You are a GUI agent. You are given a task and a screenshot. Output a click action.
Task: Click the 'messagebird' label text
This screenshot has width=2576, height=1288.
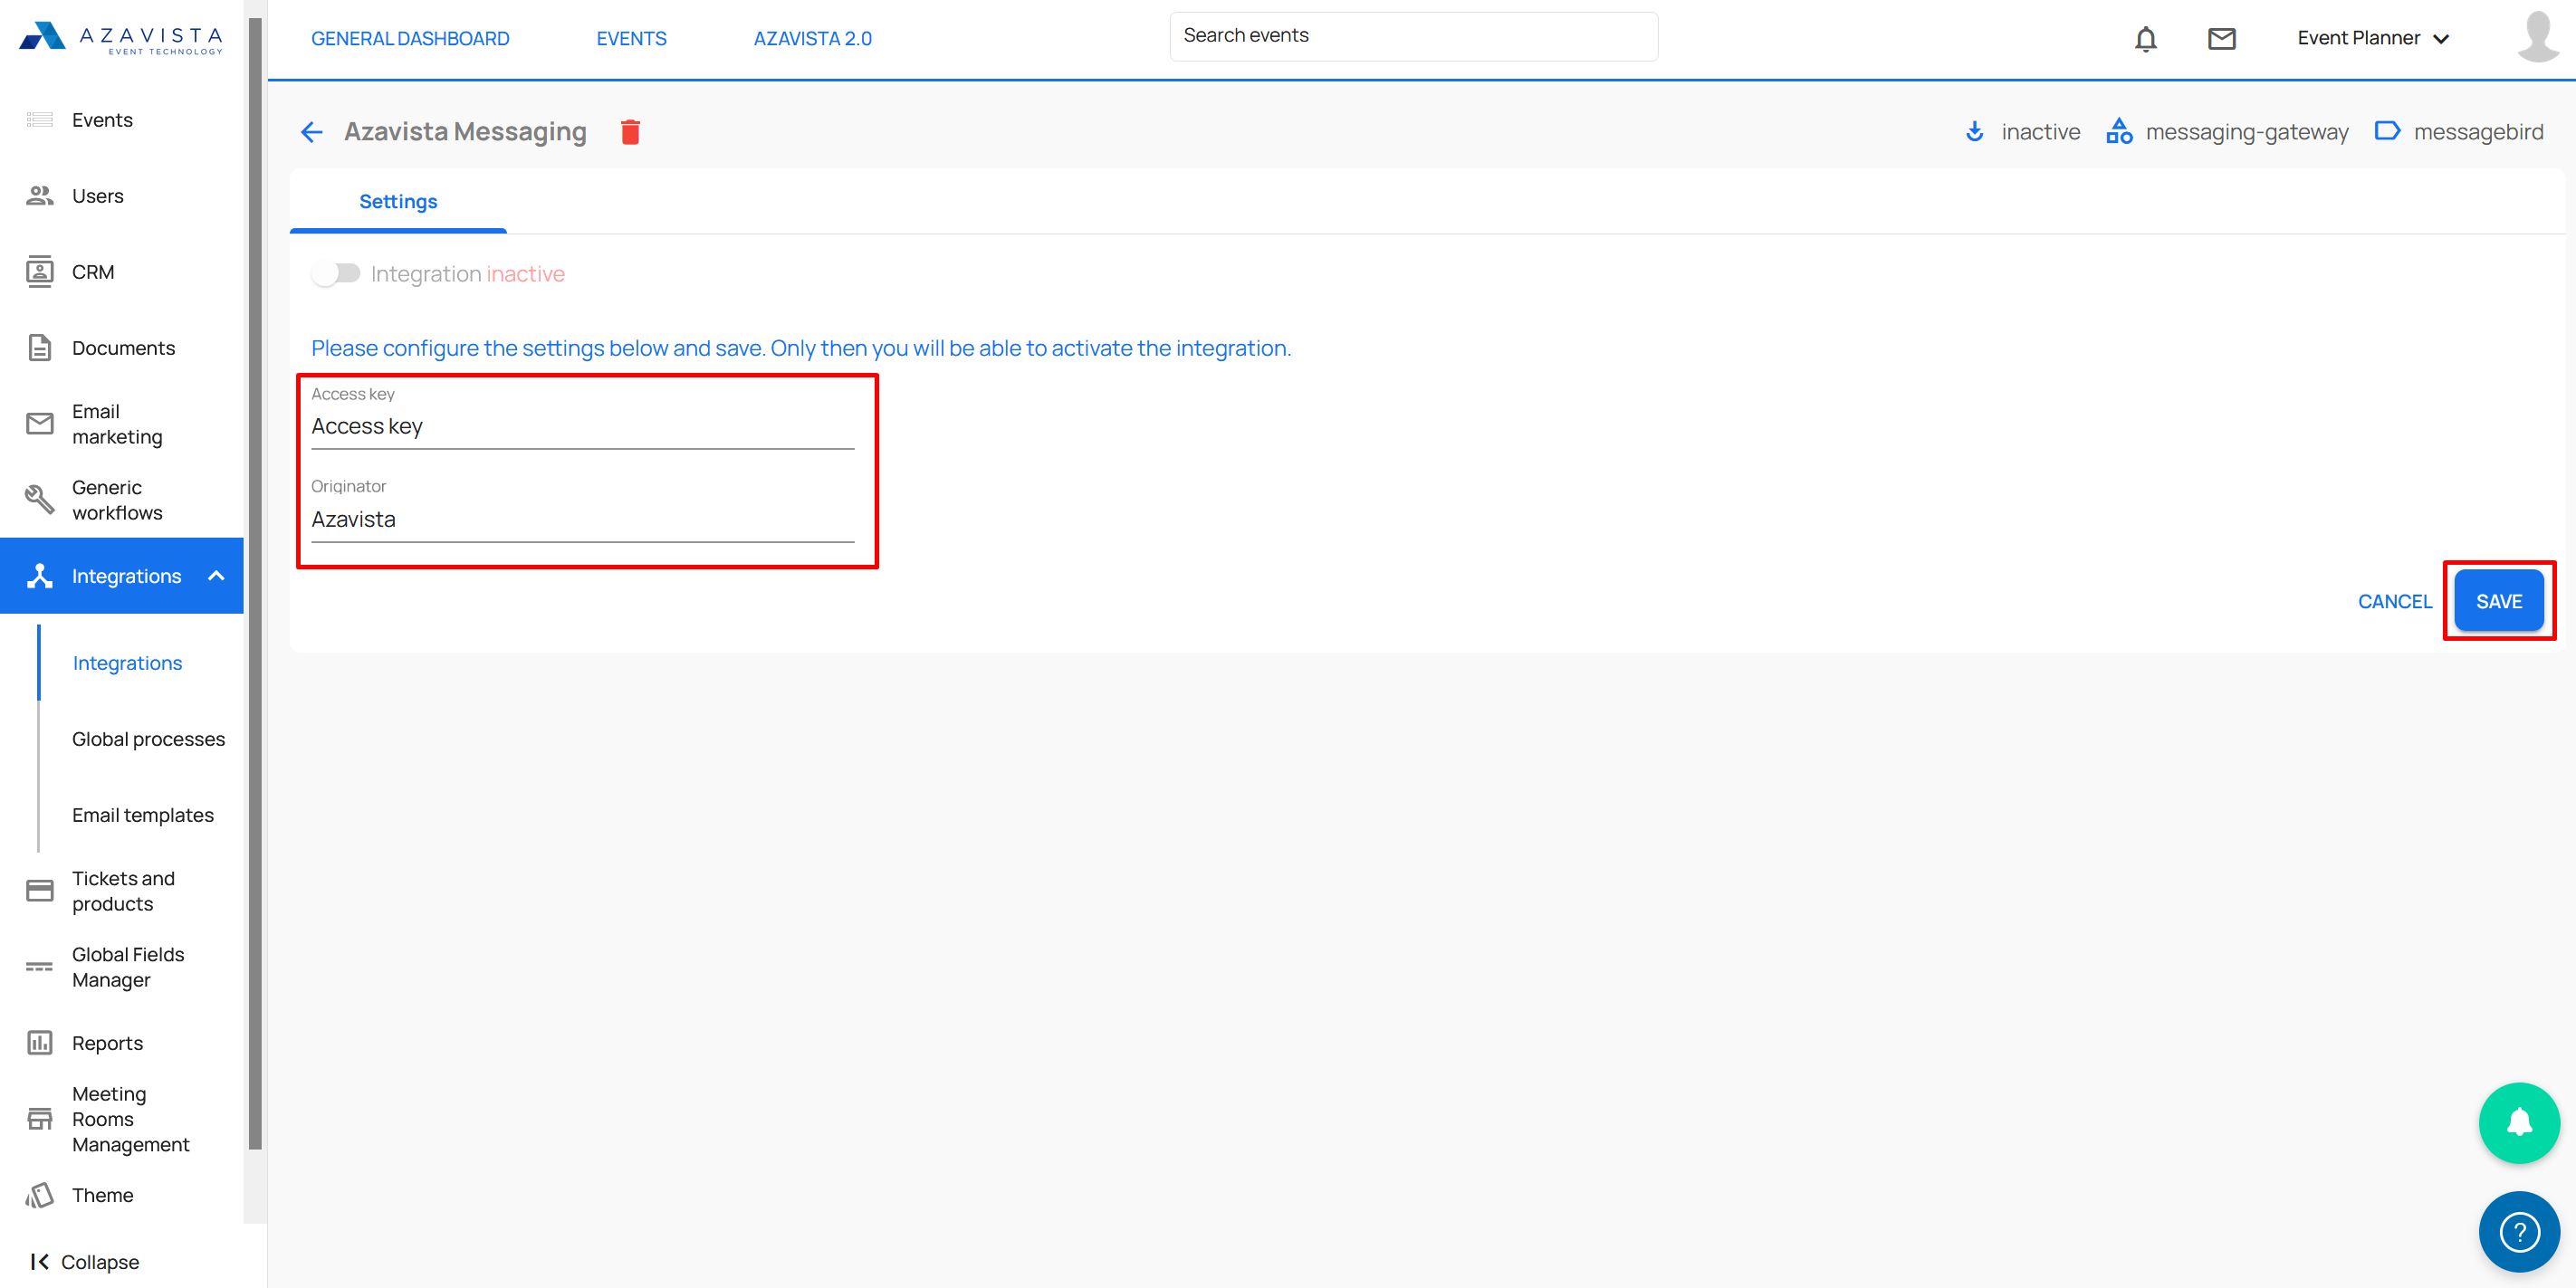(2478, 132)
